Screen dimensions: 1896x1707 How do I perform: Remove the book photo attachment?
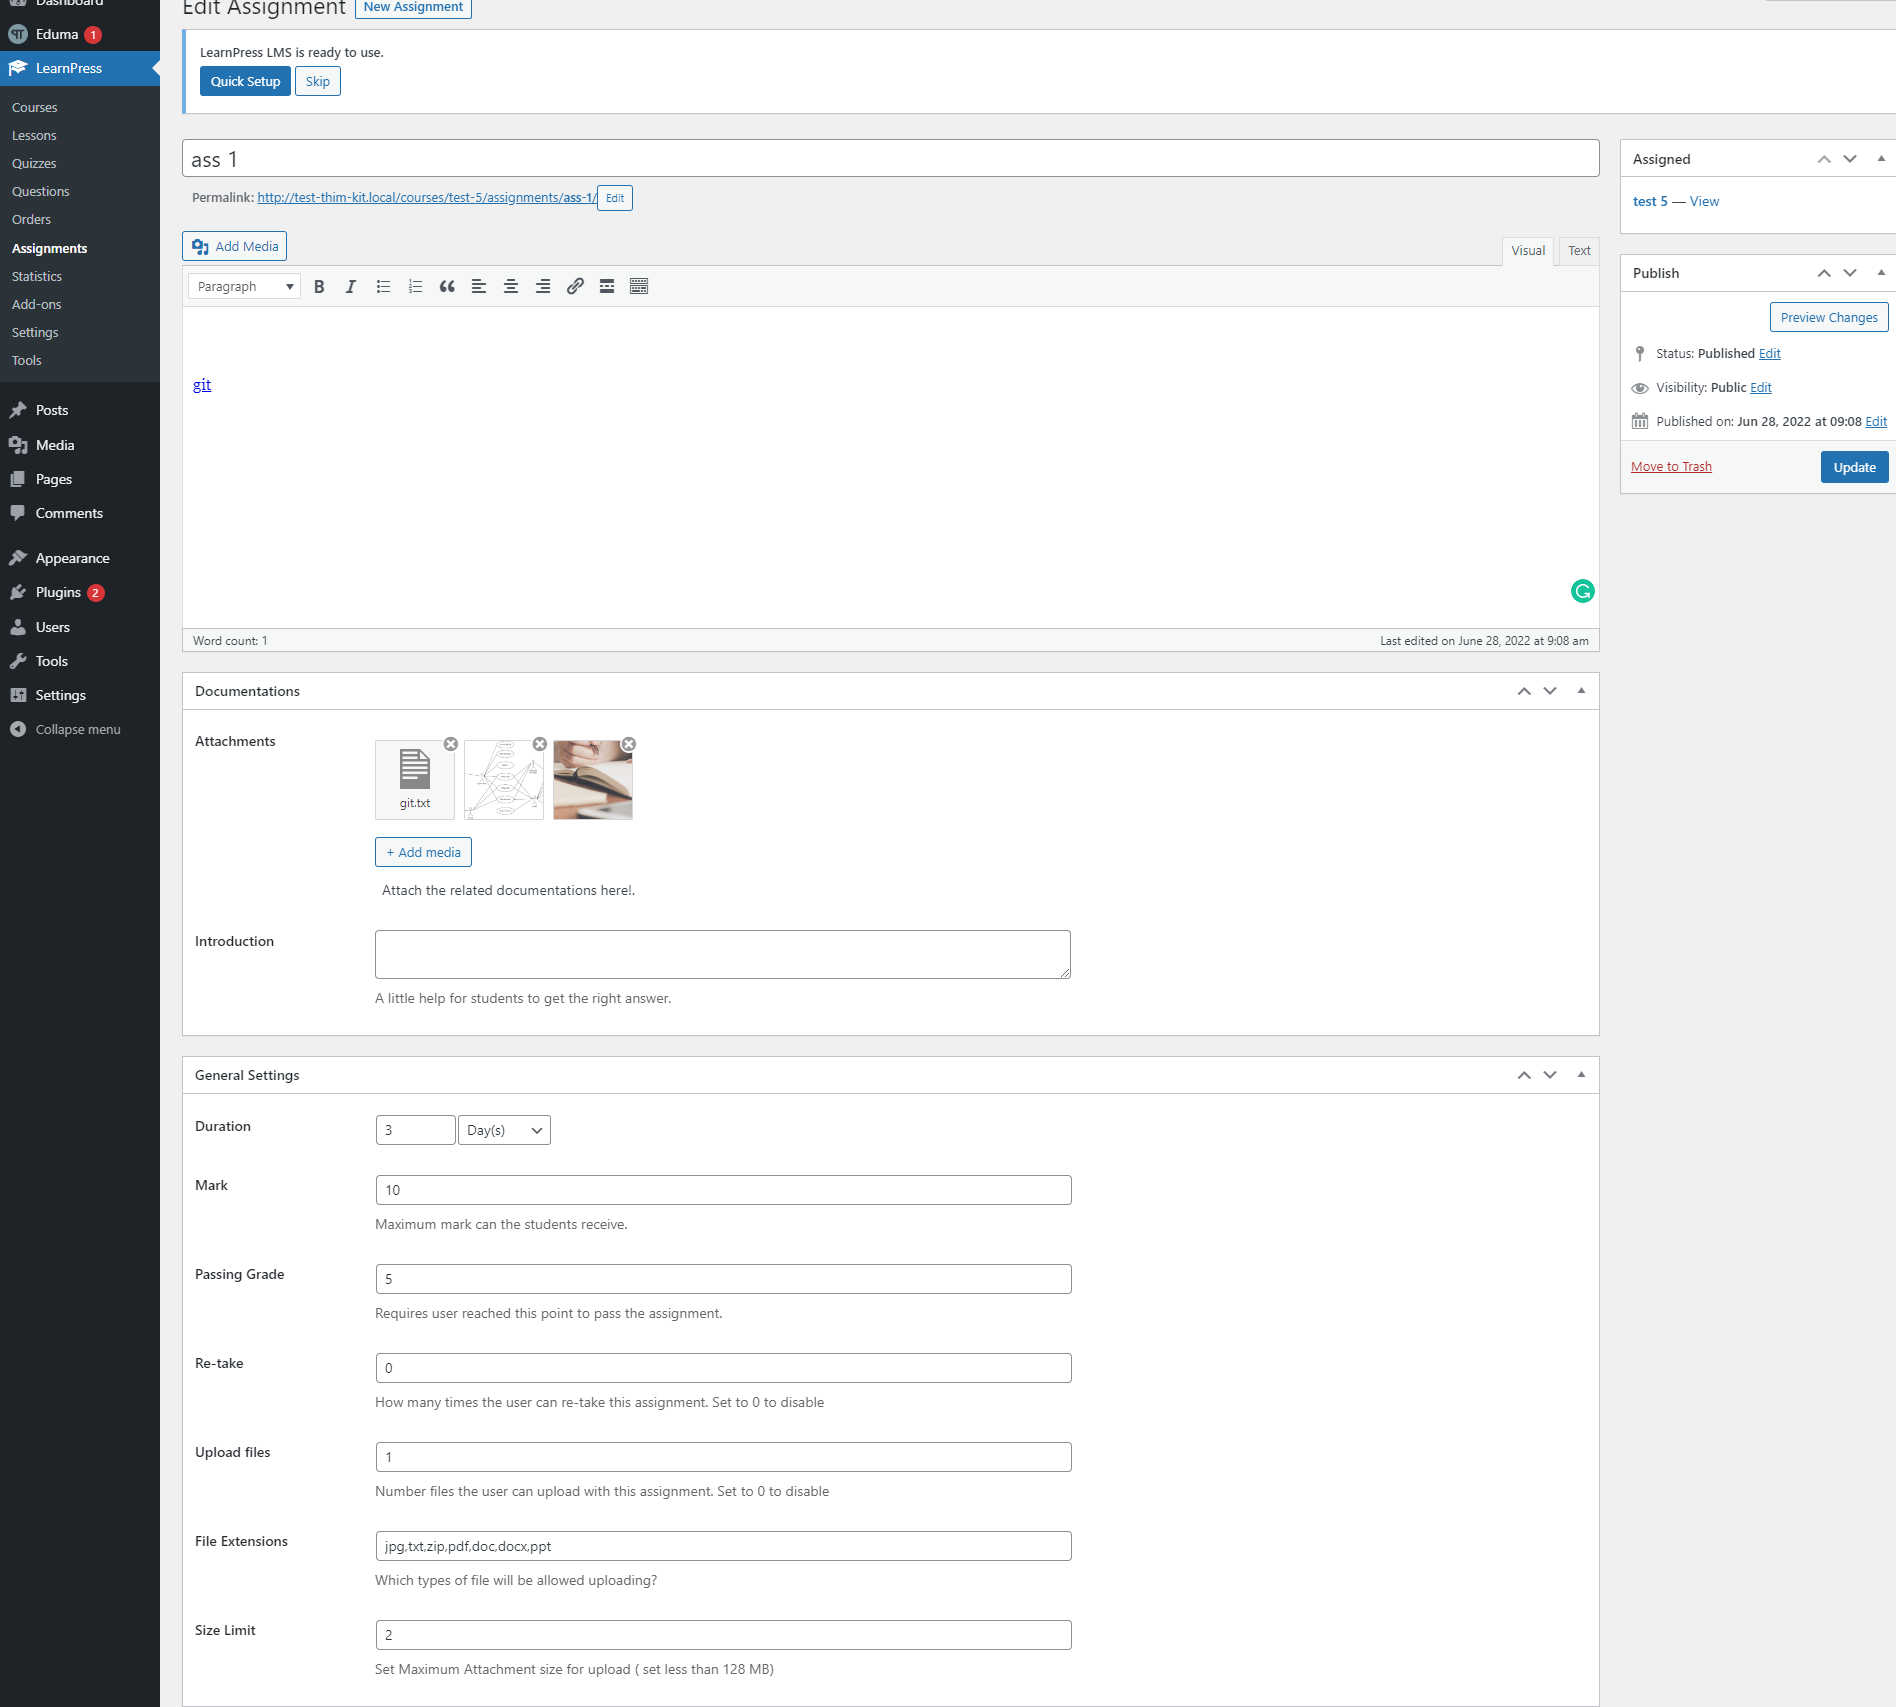(x=629, y=744)
